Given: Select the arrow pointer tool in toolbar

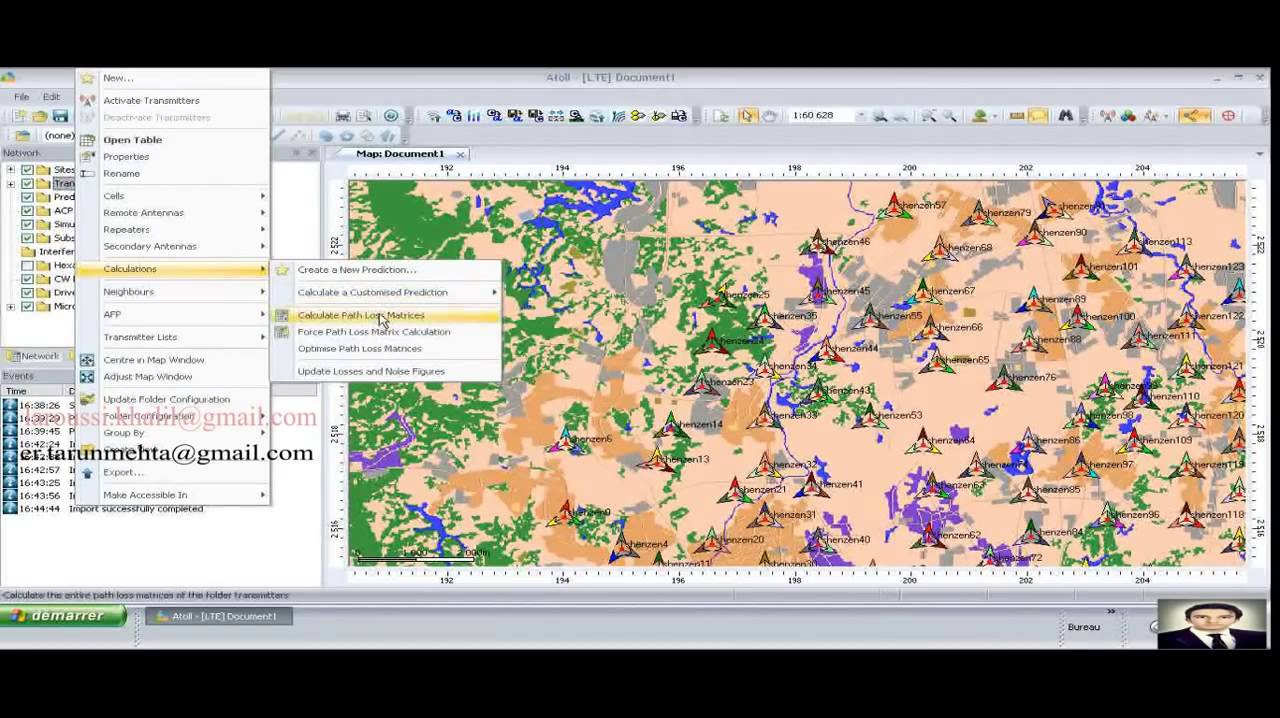Looking at the screenshot, I should pos(746,116).
